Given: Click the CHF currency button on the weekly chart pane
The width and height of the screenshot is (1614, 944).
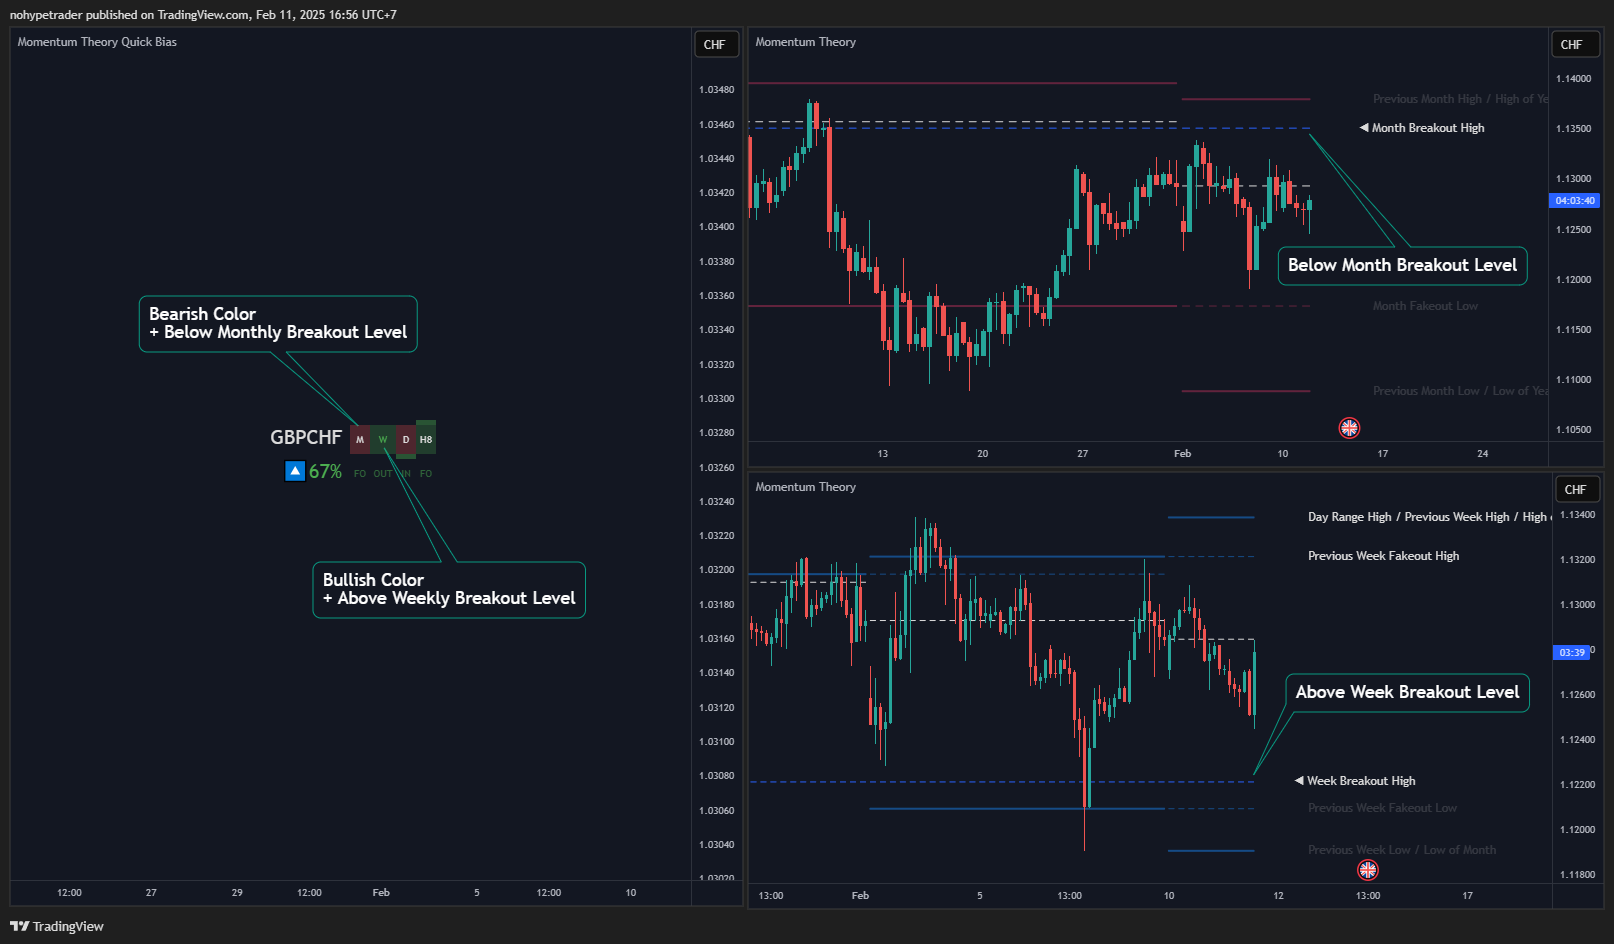Looking at the screenshot, I should [x=1576, y=489].
